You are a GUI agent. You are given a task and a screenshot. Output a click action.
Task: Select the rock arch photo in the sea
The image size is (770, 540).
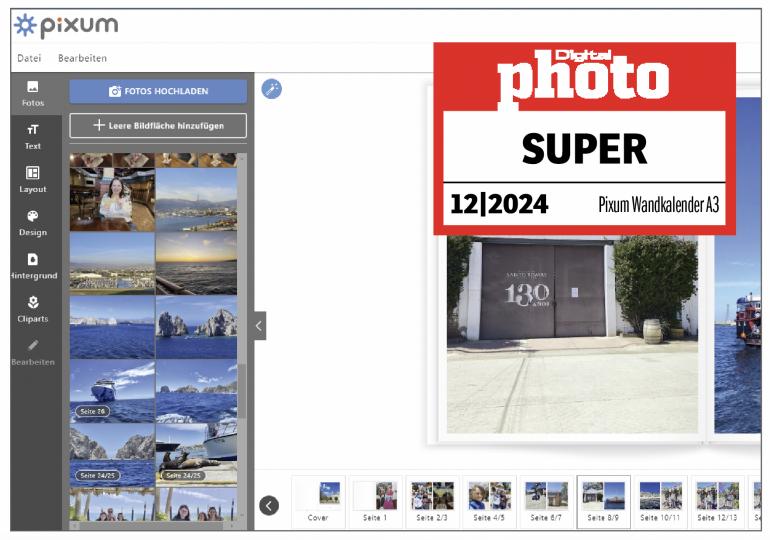pyautogui.click(x=196, y=327)
